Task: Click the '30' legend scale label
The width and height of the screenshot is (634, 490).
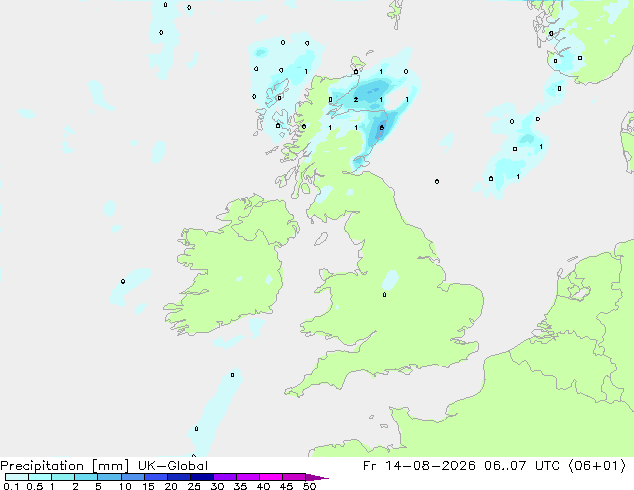Action: [x=217, y=486]
